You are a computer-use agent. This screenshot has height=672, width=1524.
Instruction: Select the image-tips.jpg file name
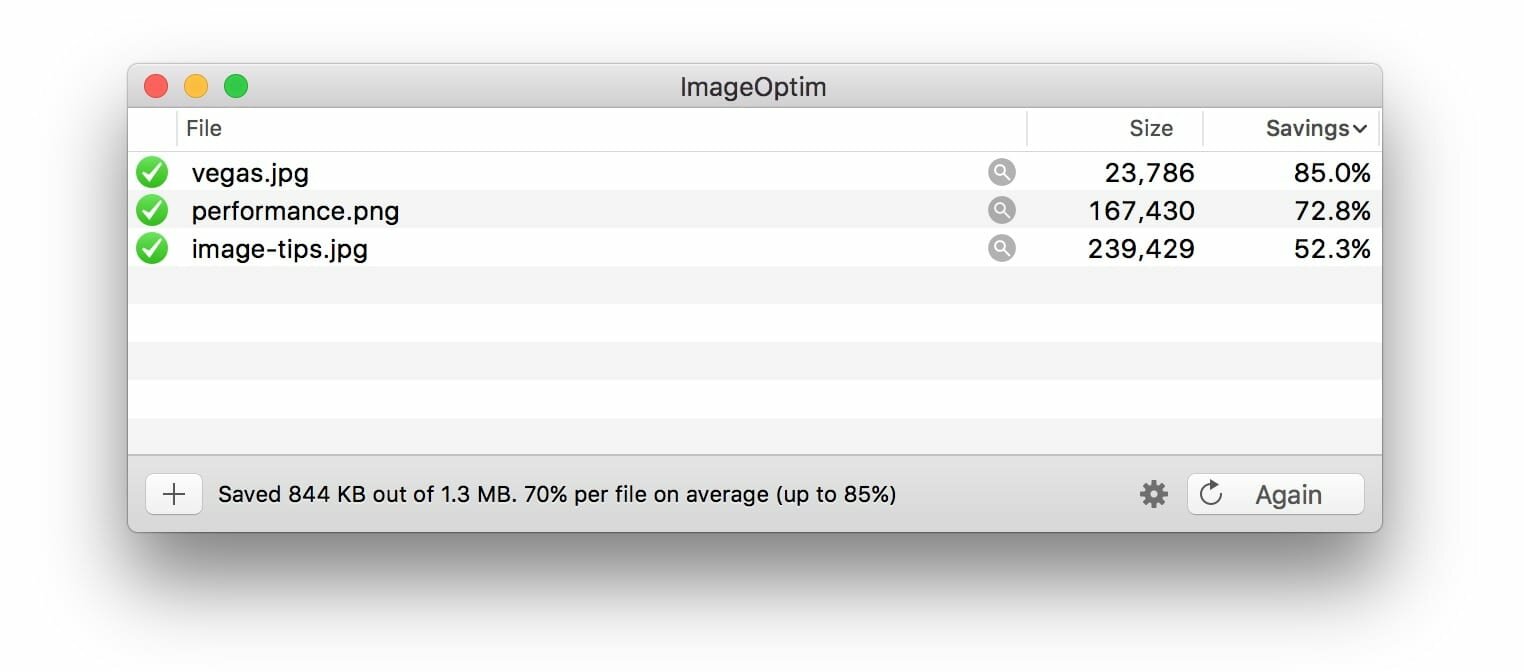[279, 249]
